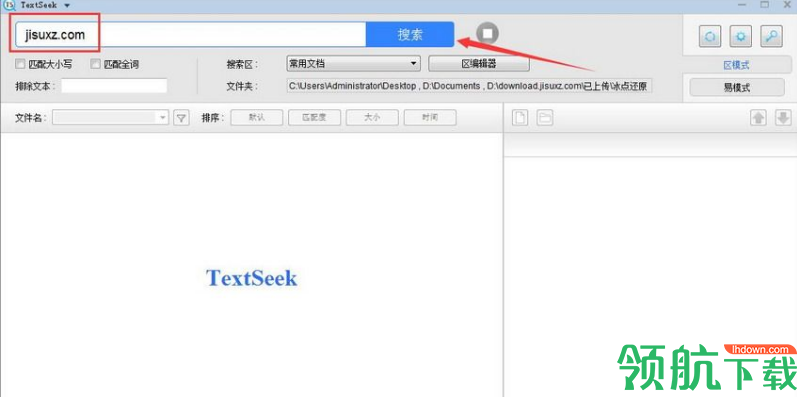The height and width of the screenshot is (397, 797).
Task: Minimize the TextSeek window
Action: pyautogui.click(x=742, y=5)
